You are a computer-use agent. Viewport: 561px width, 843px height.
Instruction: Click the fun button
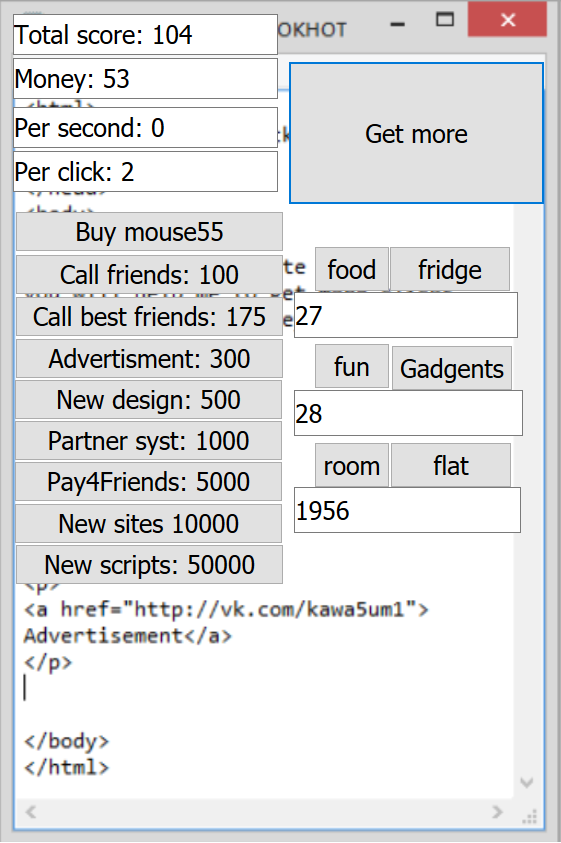click(x=352, y=367)
